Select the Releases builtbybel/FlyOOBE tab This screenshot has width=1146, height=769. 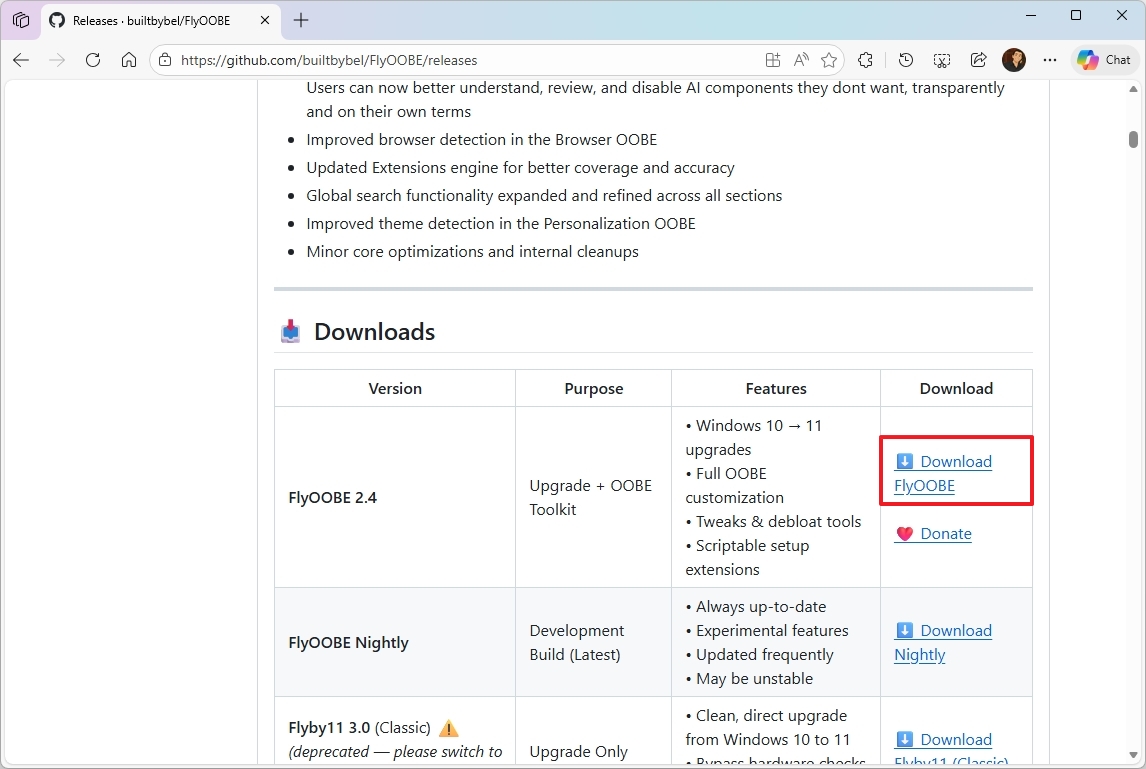pos(150,20)
